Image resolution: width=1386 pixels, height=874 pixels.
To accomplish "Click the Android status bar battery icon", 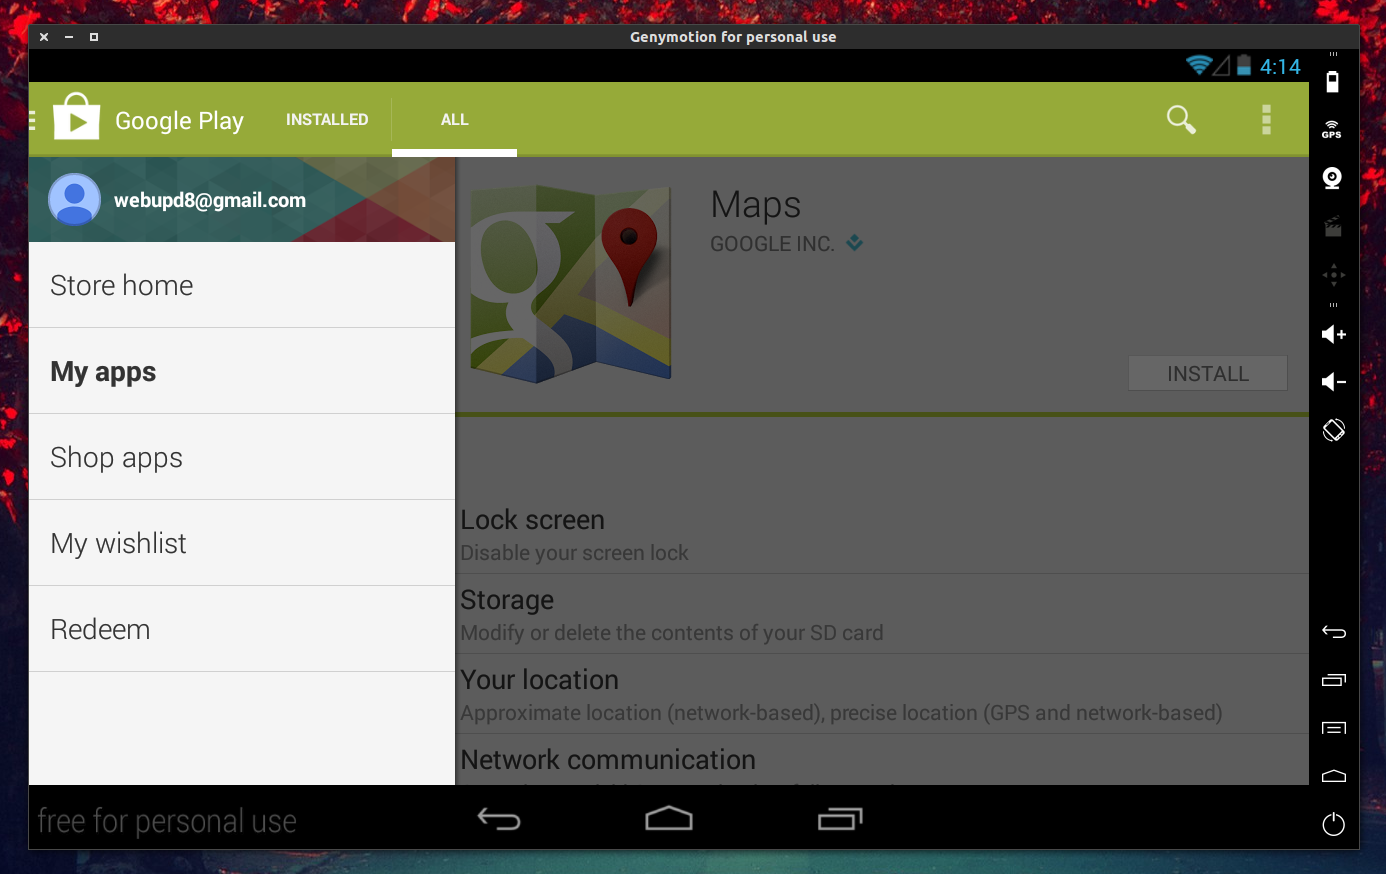I will click(x=1244, y=66).
